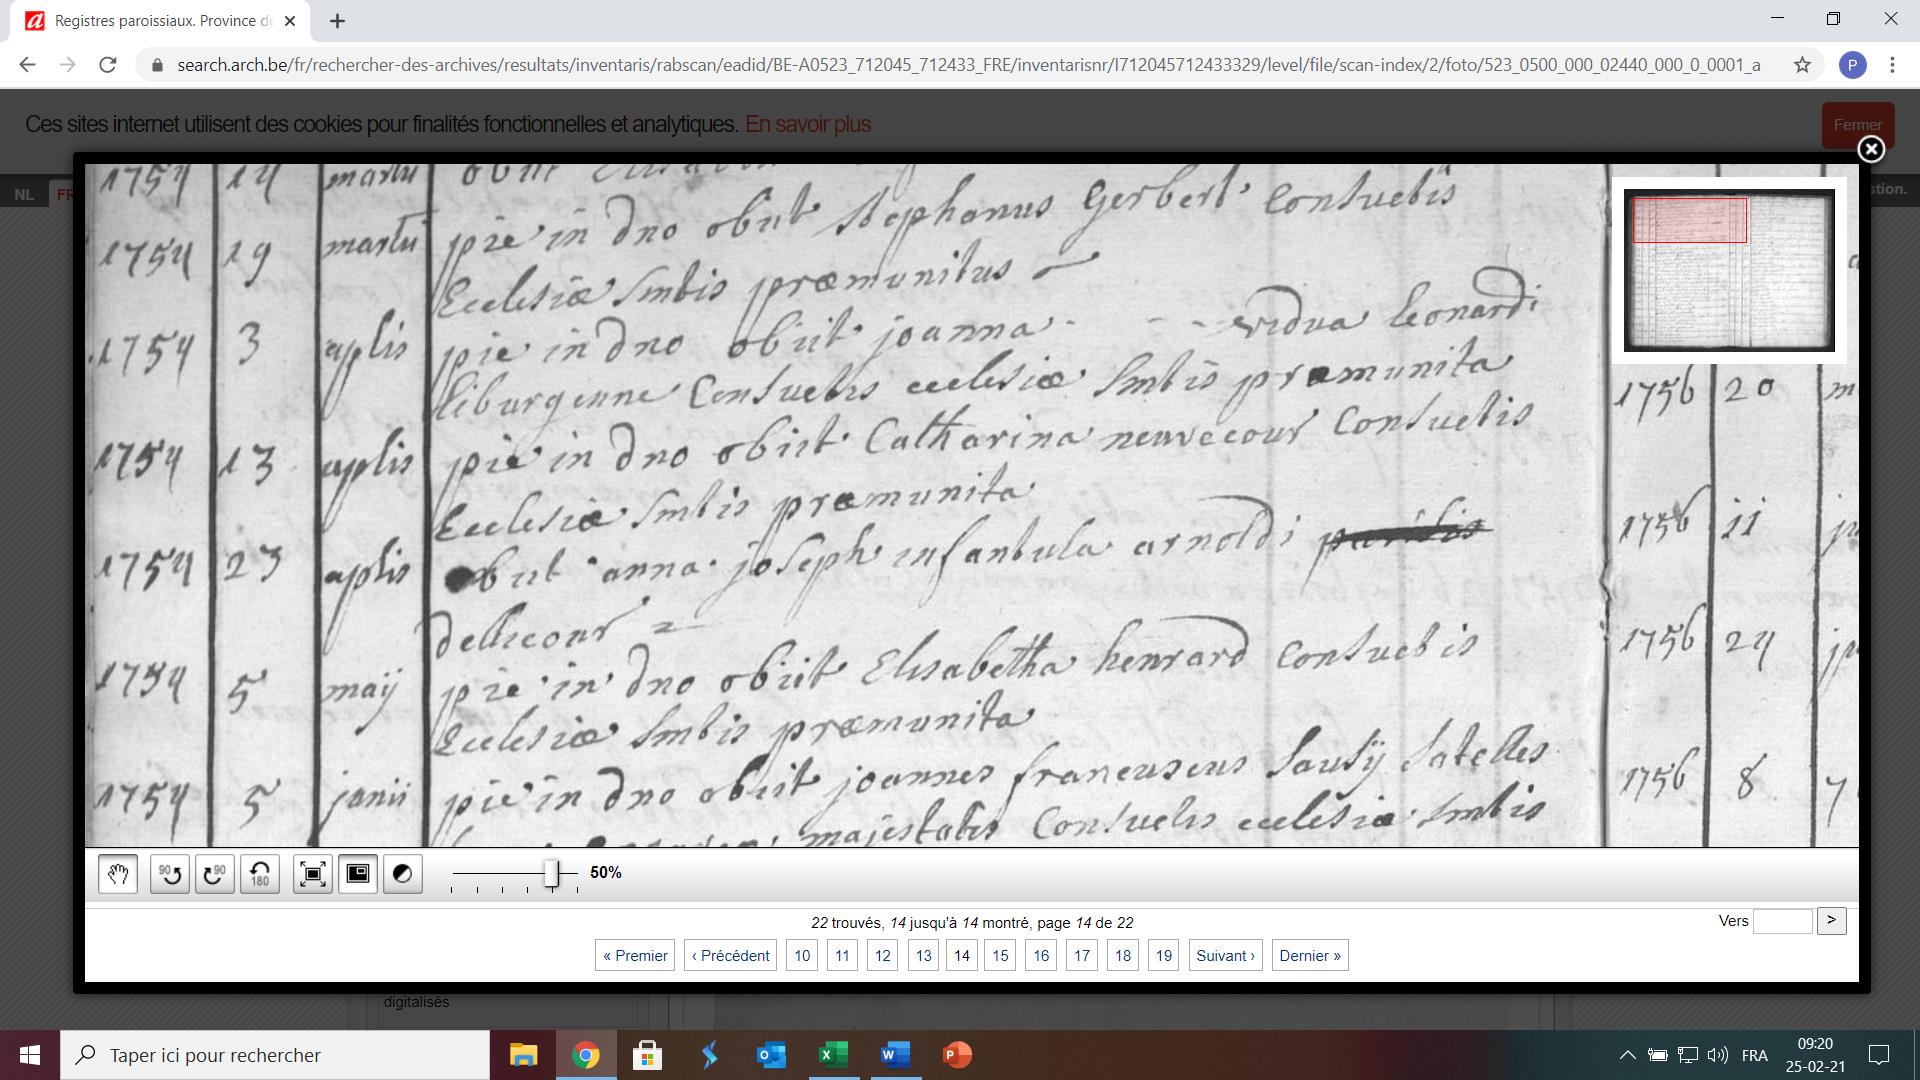Rotate image 90 degrees clockwise
This screenshot has width=1920, height=1080.
click(214, 874)
